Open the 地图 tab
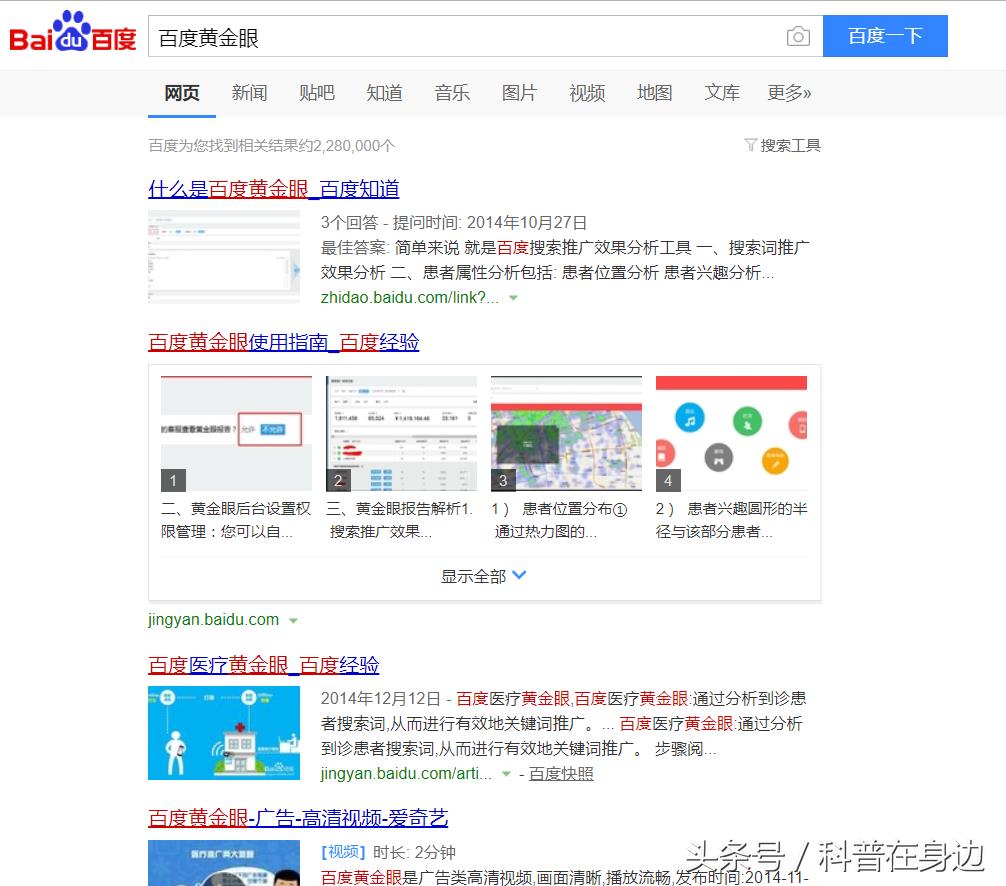Screen dimensions: 1006x886 pyautogui.click(x=654, y=93)
